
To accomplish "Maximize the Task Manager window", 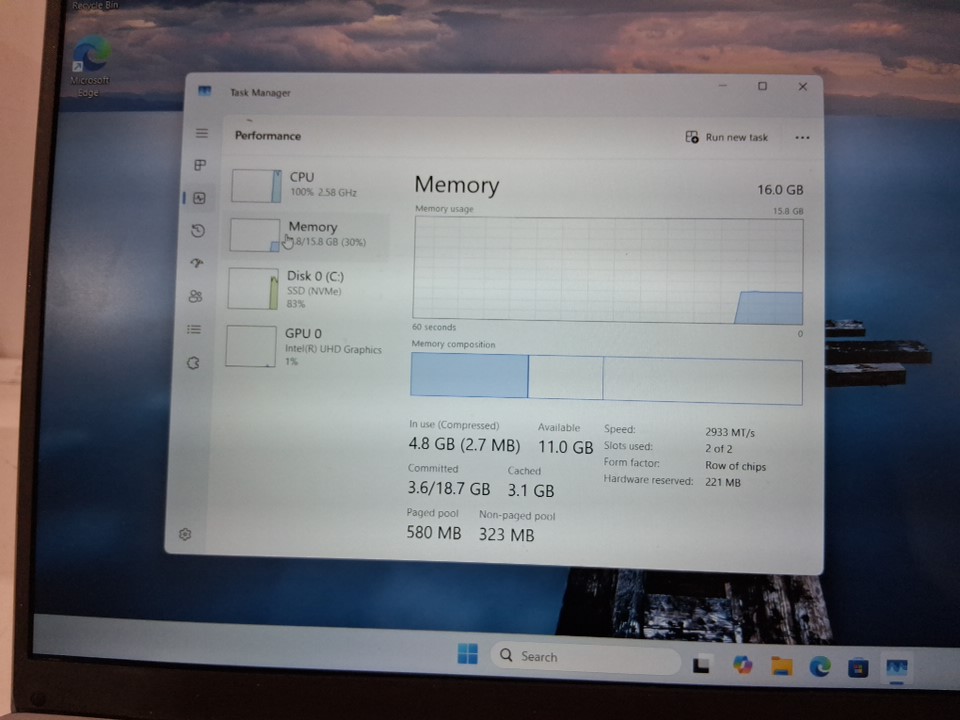I will [x=762, y=87].
